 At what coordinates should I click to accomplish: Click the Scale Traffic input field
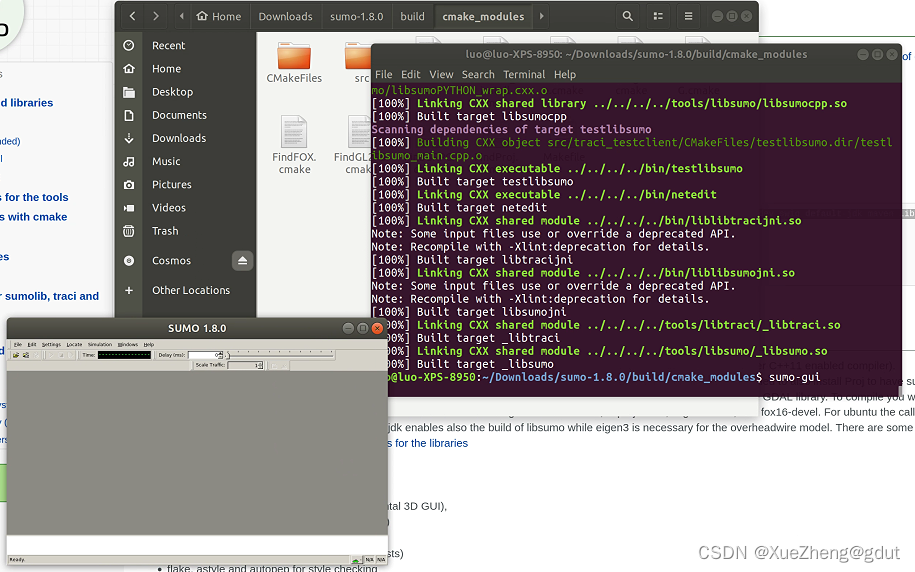242,365
